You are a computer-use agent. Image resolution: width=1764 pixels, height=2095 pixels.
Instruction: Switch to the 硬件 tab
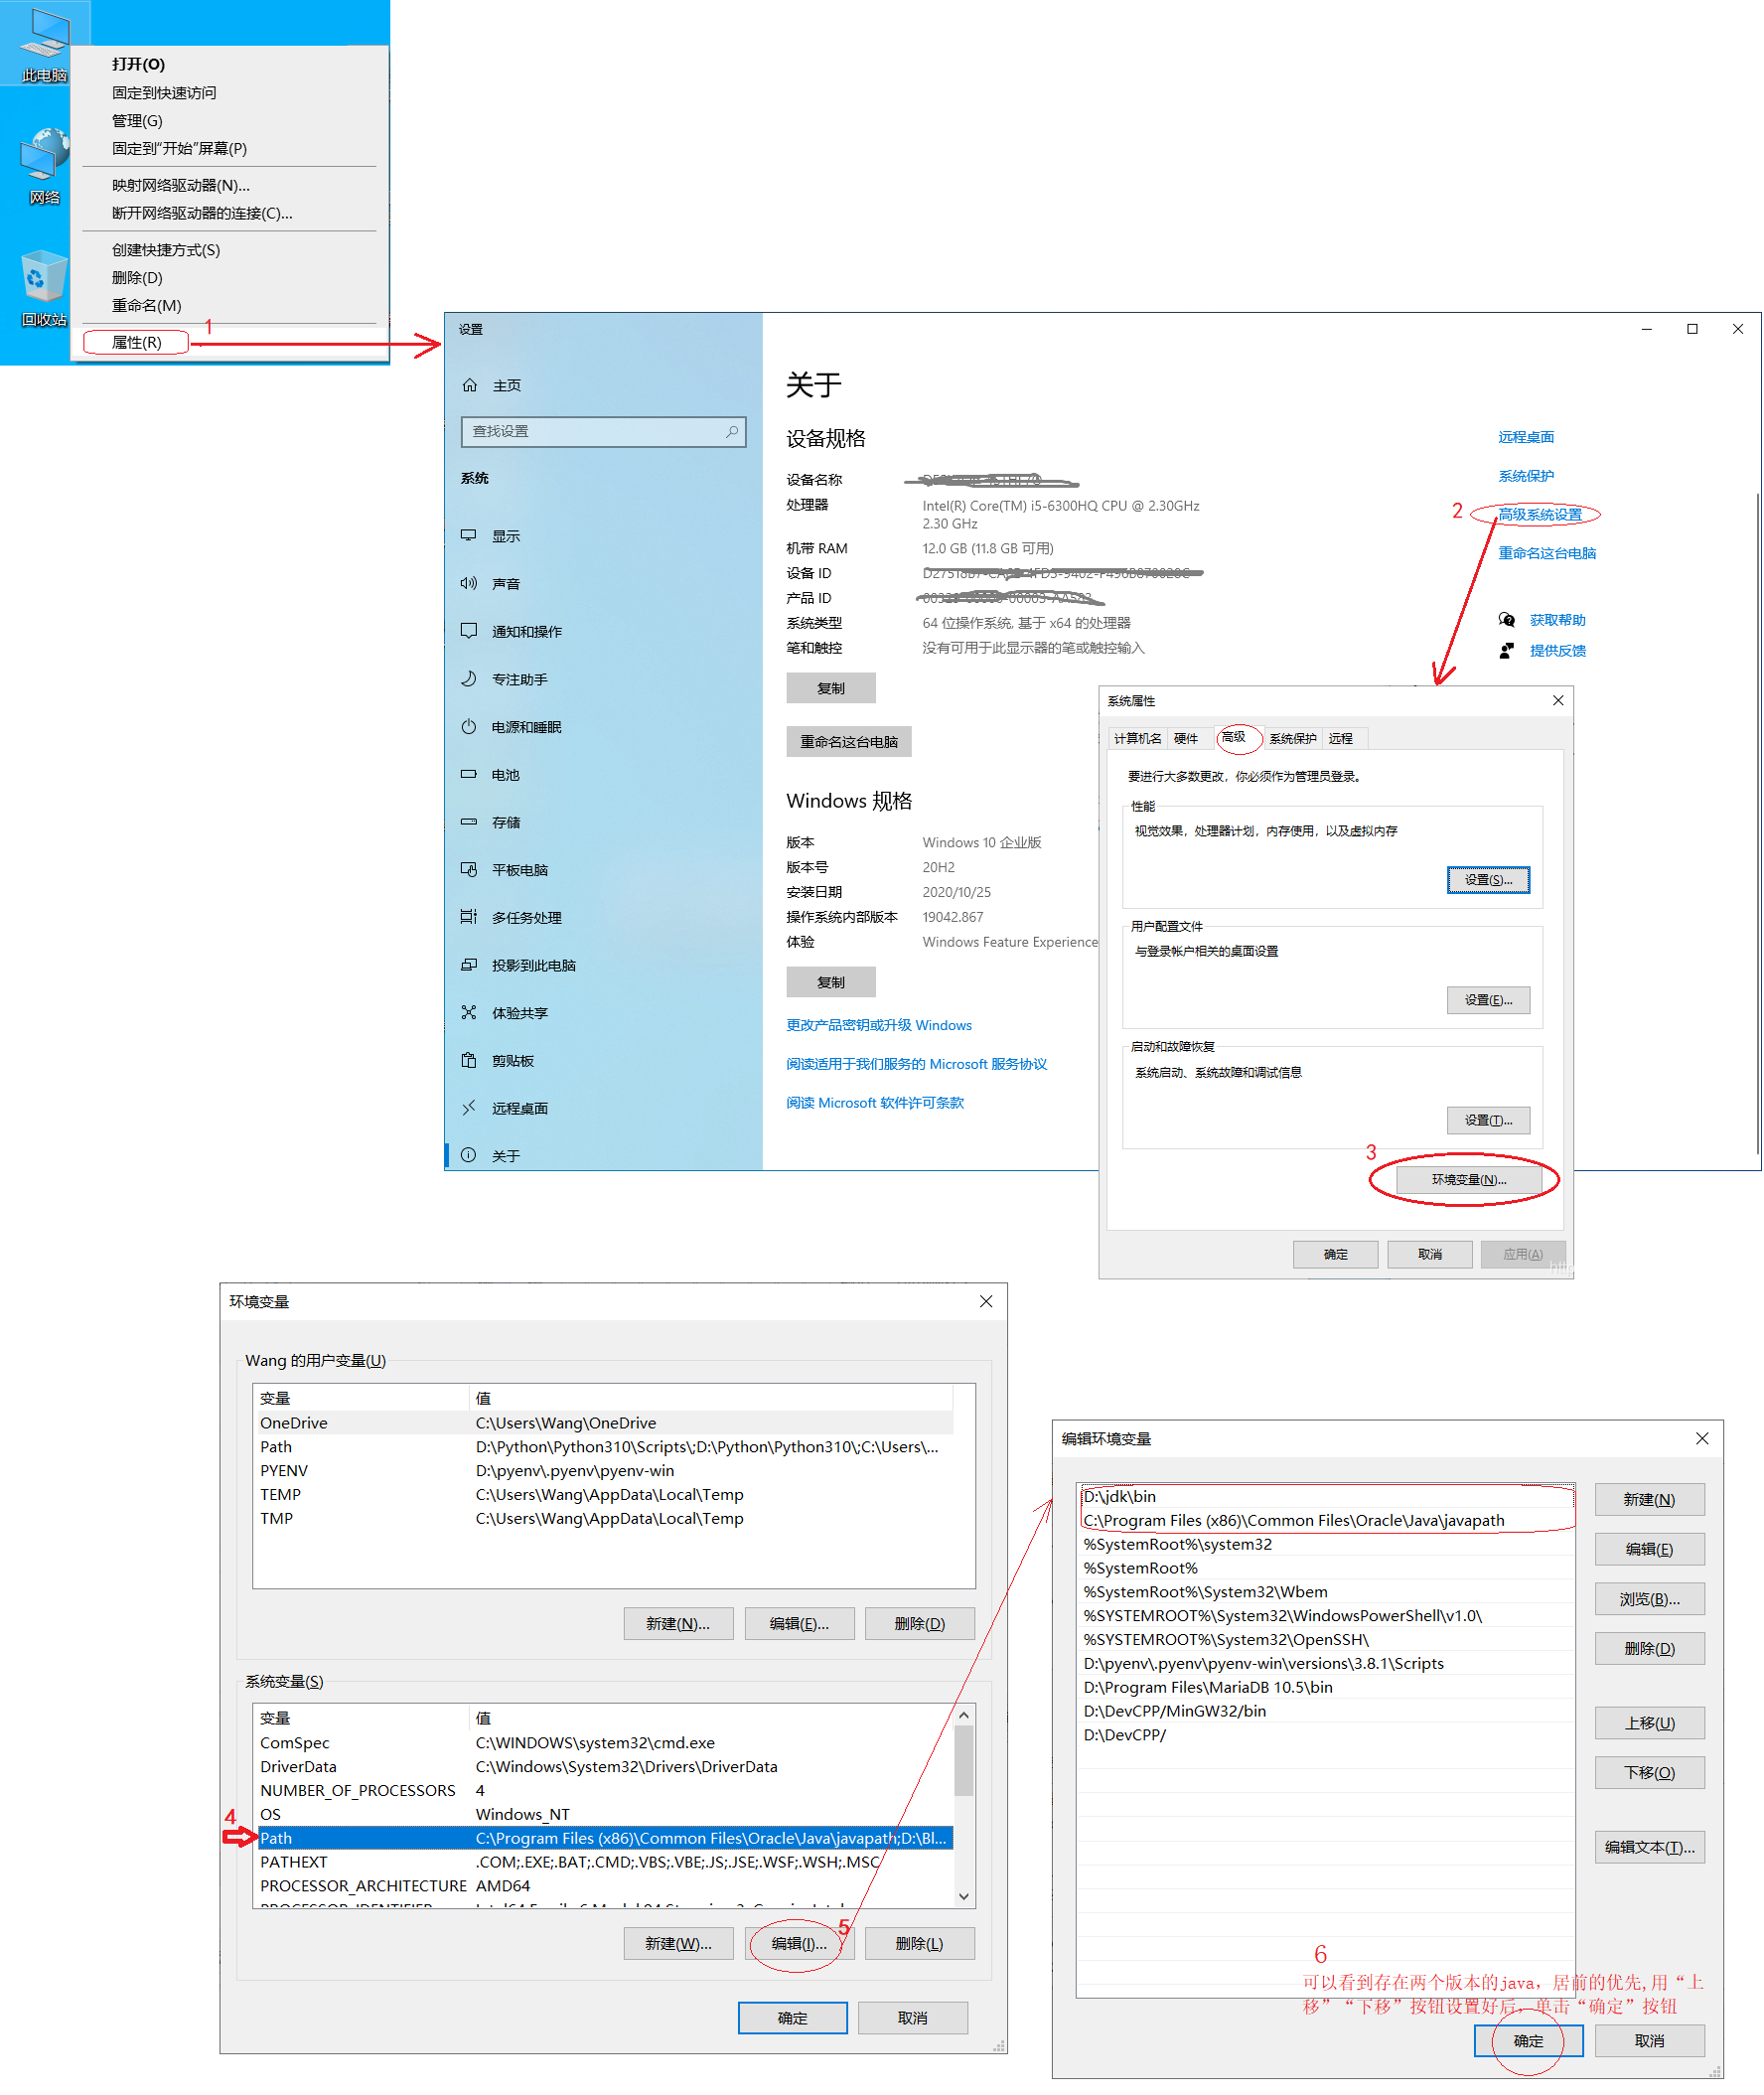point(1189,738)
